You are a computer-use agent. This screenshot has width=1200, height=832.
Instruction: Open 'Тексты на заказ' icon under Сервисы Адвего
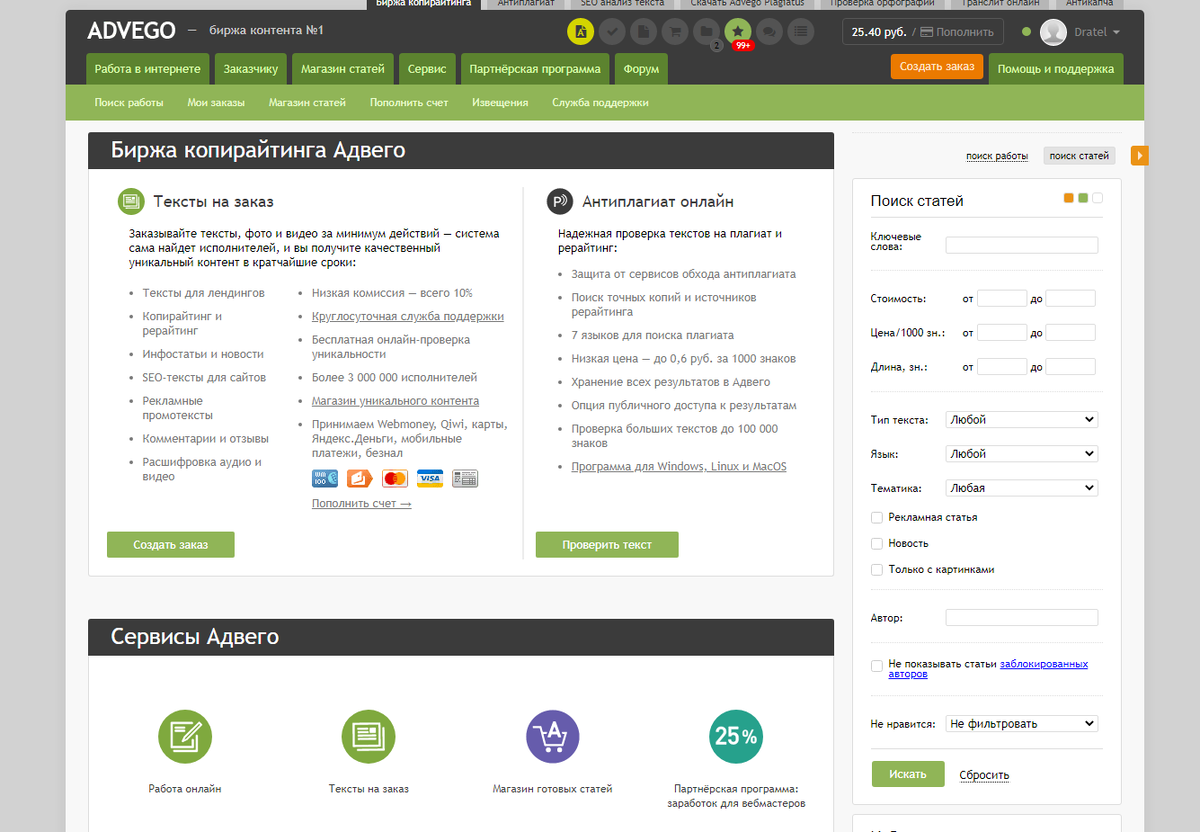pos(369,737)
